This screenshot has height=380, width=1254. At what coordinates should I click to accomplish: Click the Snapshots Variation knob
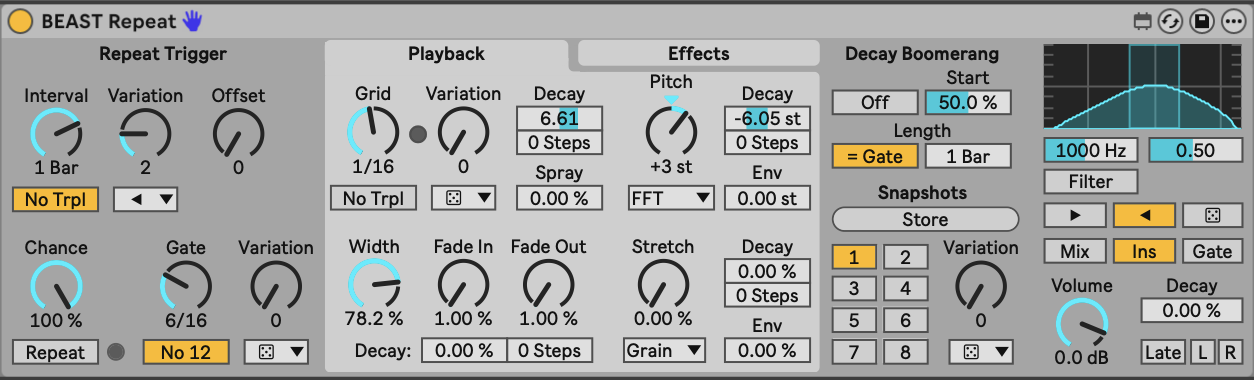(x=980, y=285)
